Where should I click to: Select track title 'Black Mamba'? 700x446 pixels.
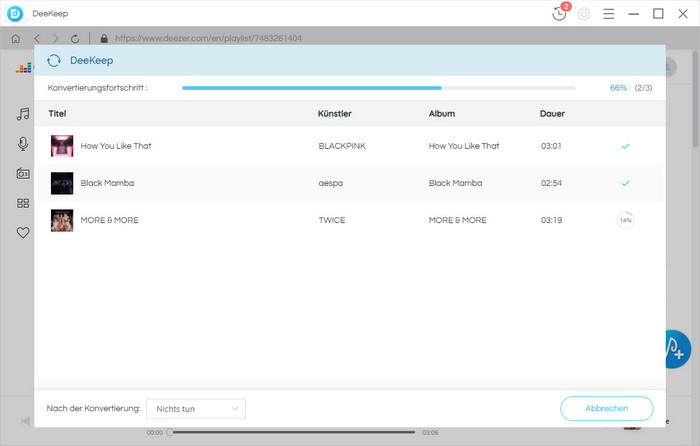pos(107,183)
